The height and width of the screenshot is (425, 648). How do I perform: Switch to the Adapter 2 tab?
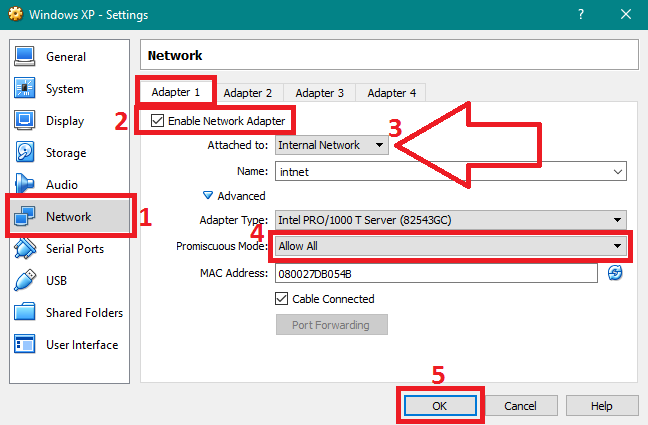[x=248, y=93]
